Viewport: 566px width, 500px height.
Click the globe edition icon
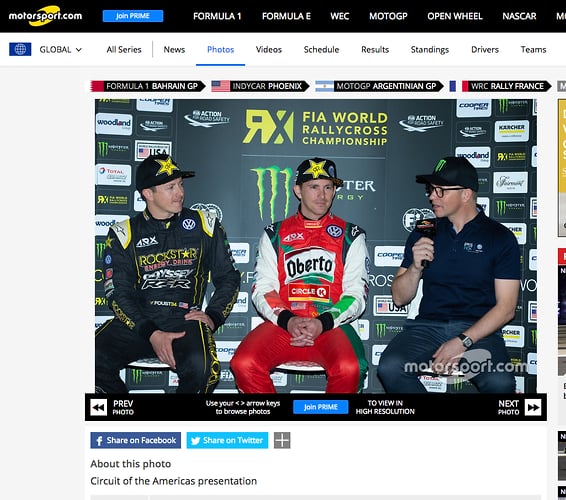tap(20, 49)
